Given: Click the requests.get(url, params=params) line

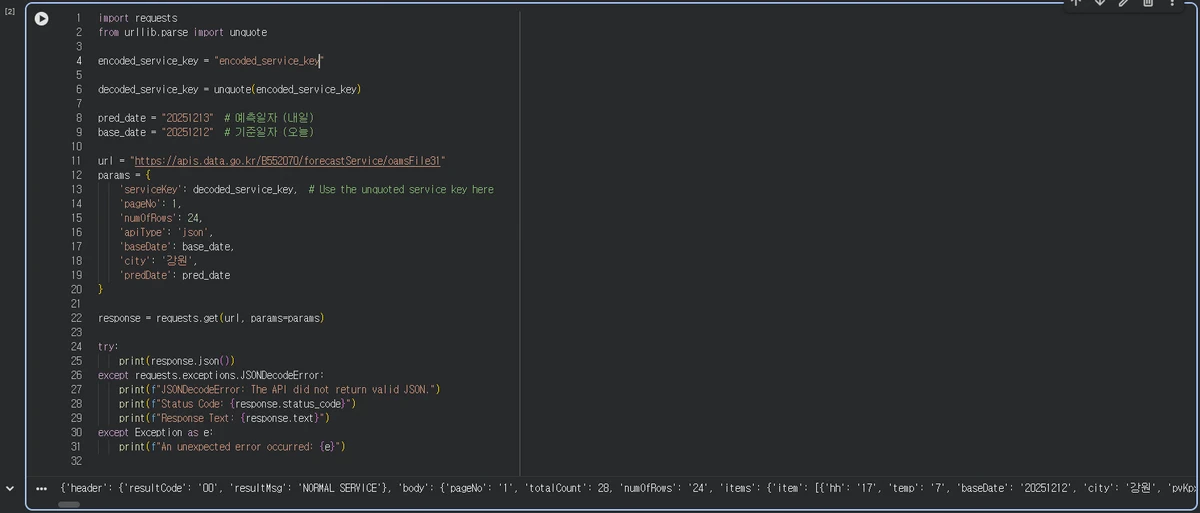Looking at the screenshot, I should [x=211, y=318].
